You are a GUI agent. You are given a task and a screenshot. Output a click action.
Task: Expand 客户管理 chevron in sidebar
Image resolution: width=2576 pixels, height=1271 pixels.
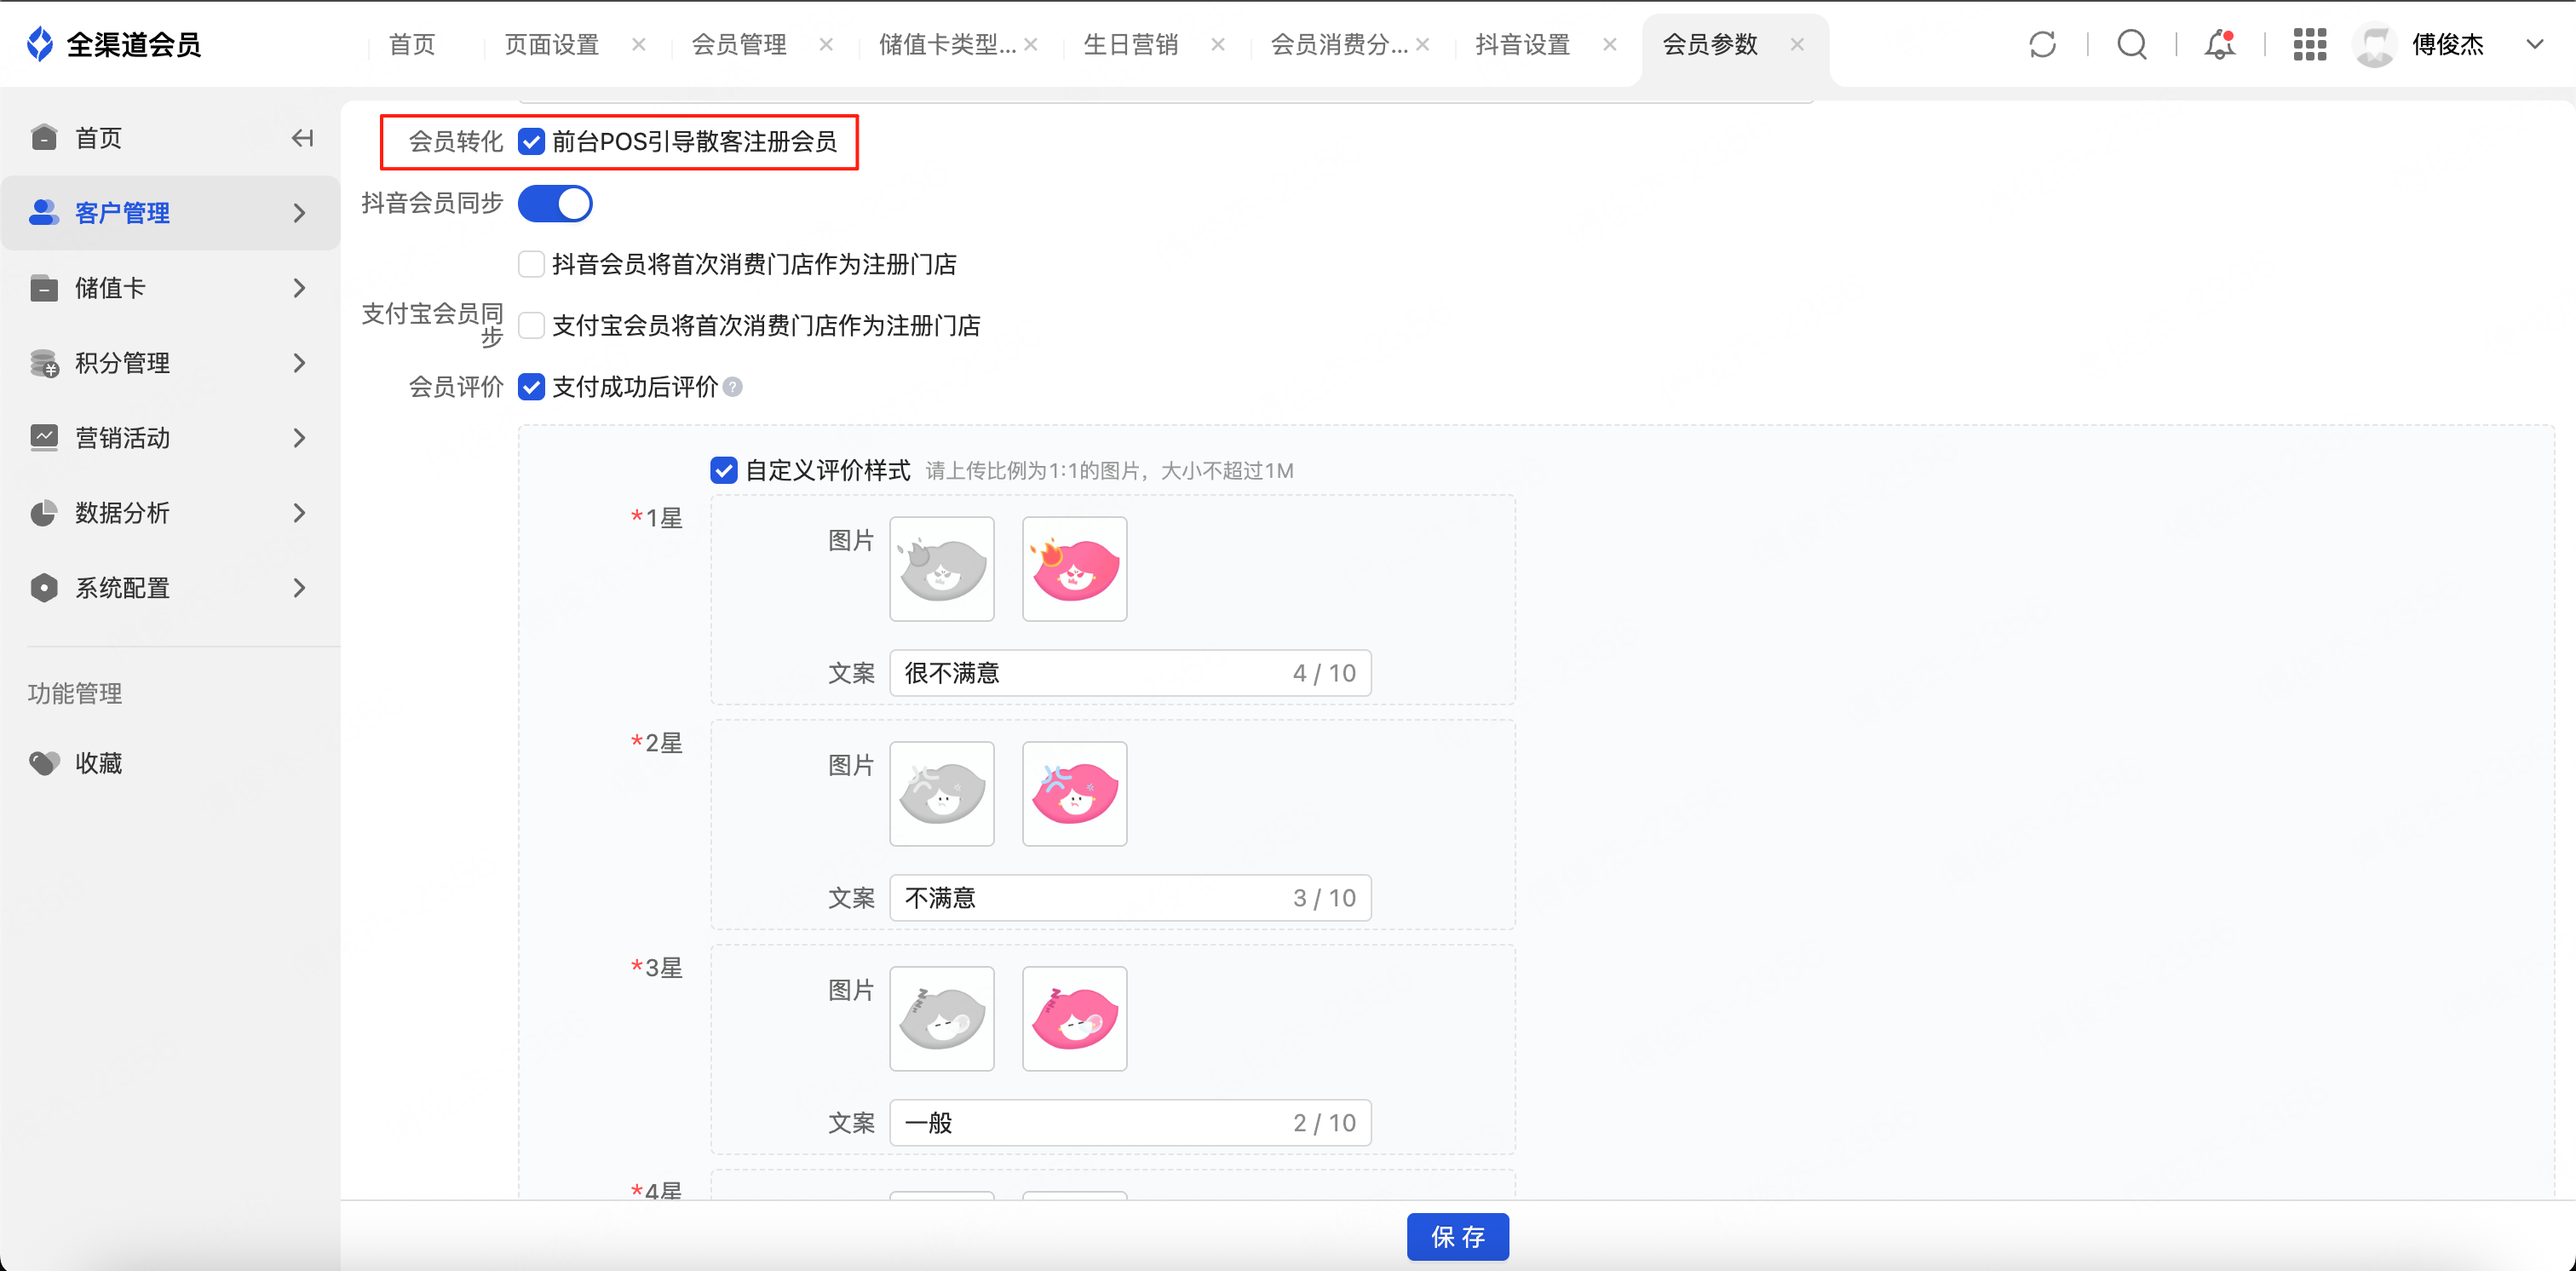click(299, 213)
